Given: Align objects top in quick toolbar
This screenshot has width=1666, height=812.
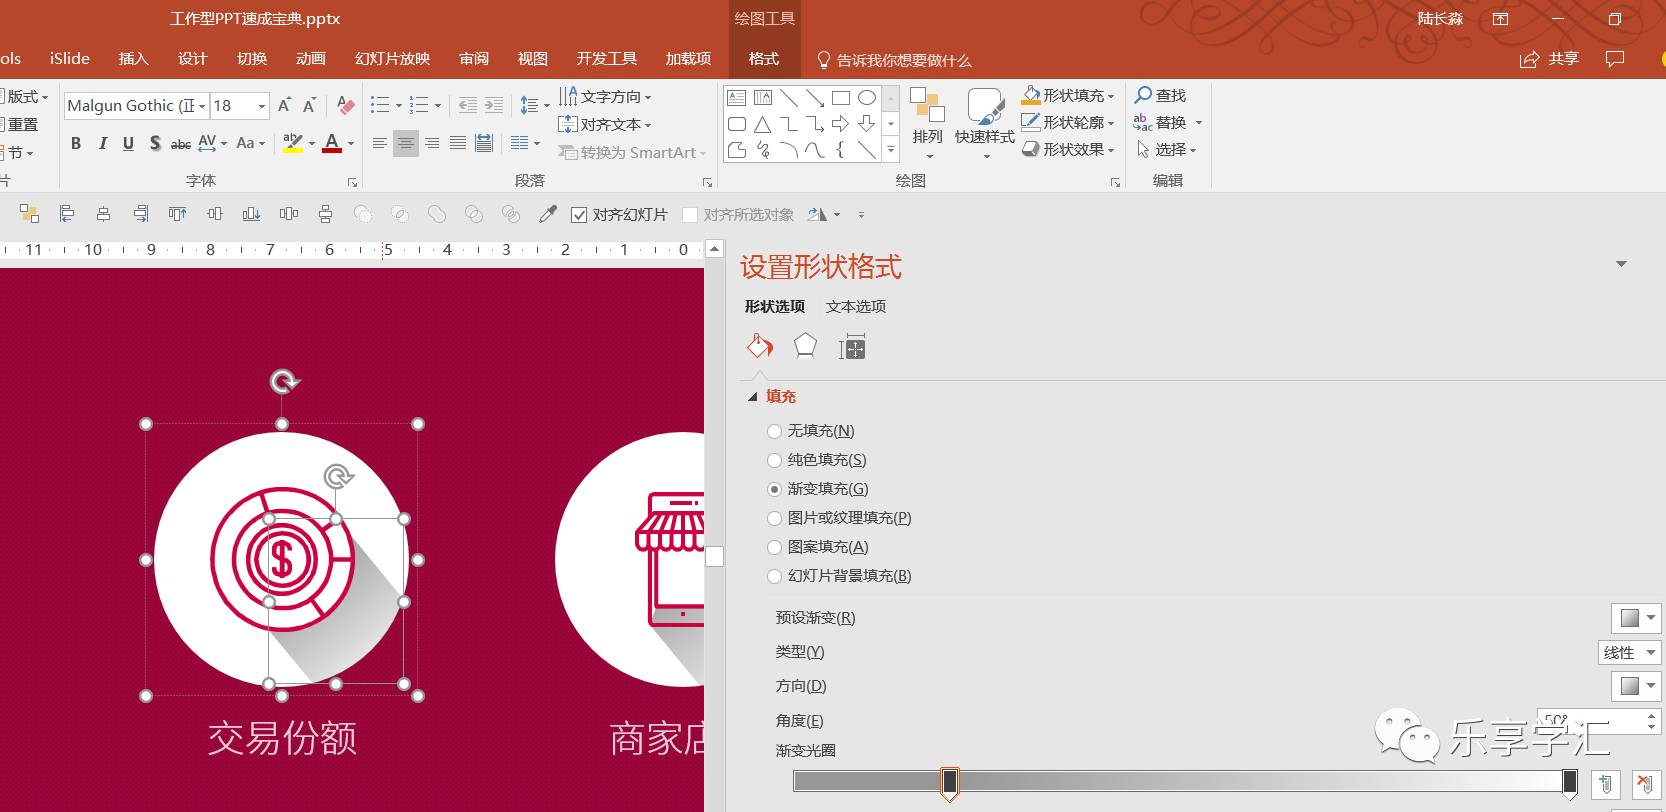Looking at the screenshot, I should click(177, 214).
